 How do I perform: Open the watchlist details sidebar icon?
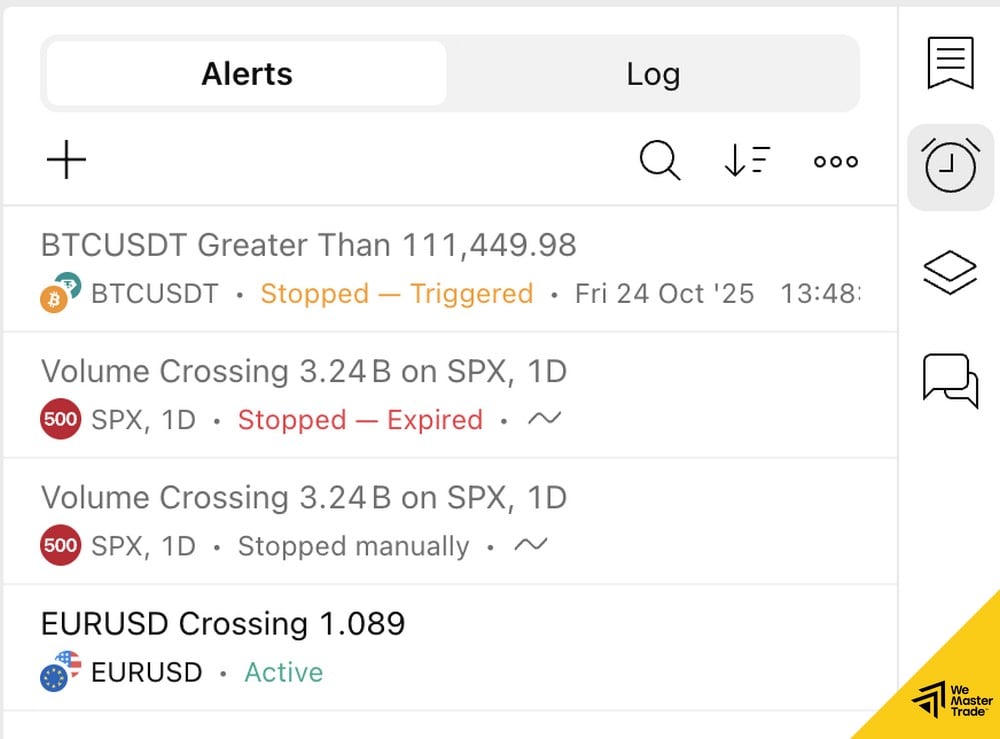point(950,62)
